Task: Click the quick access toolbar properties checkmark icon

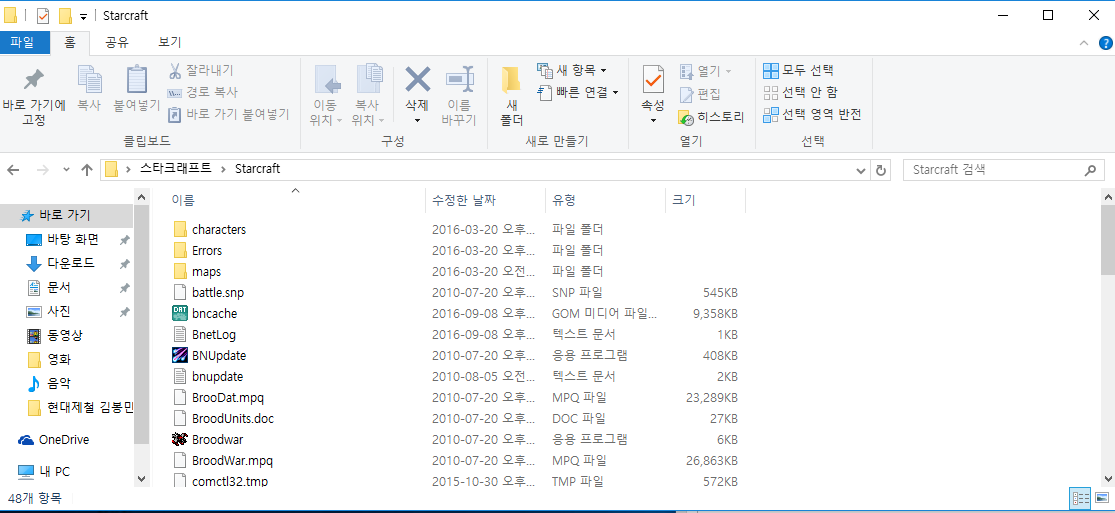Action: (x=43, y=16)
